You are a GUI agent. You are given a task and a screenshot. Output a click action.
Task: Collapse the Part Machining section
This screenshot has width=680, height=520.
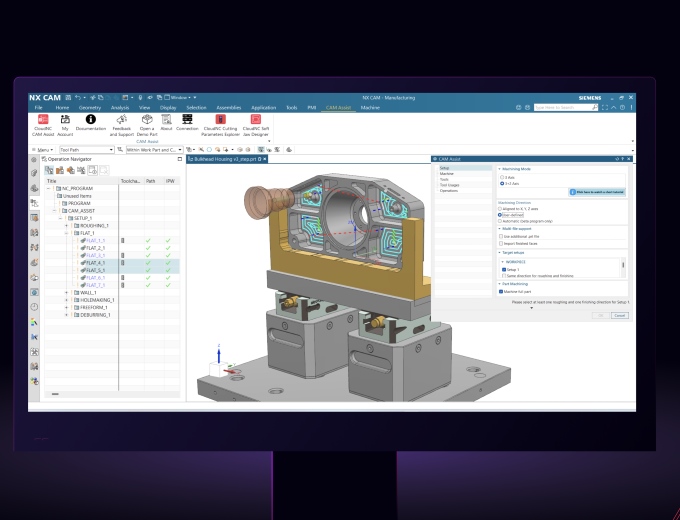pyautogui.click(x=499, y=284)
